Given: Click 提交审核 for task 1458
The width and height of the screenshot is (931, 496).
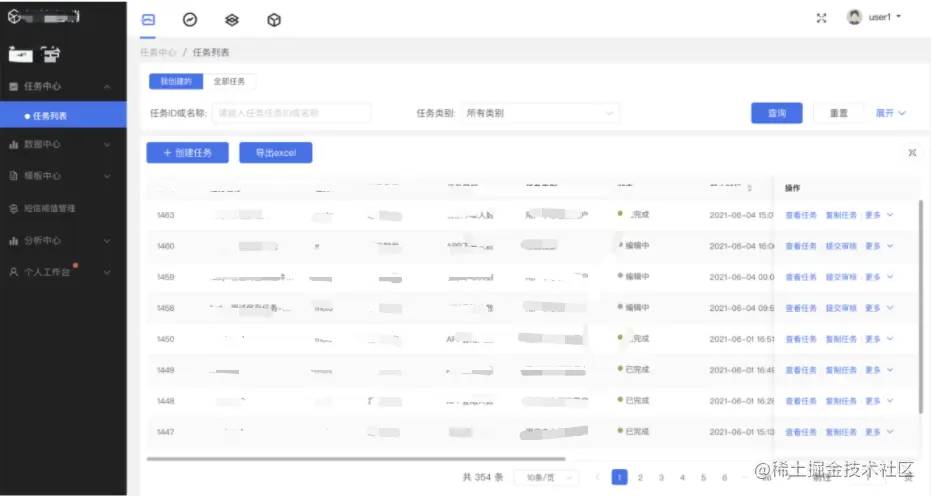Looking at the screenshot, I should coord(841,308).
